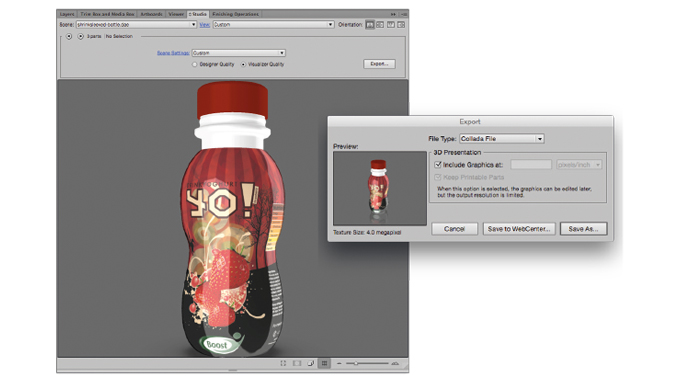
Task: Open the pixels/inch unit dropdown
Action: (x=579, y=165)
